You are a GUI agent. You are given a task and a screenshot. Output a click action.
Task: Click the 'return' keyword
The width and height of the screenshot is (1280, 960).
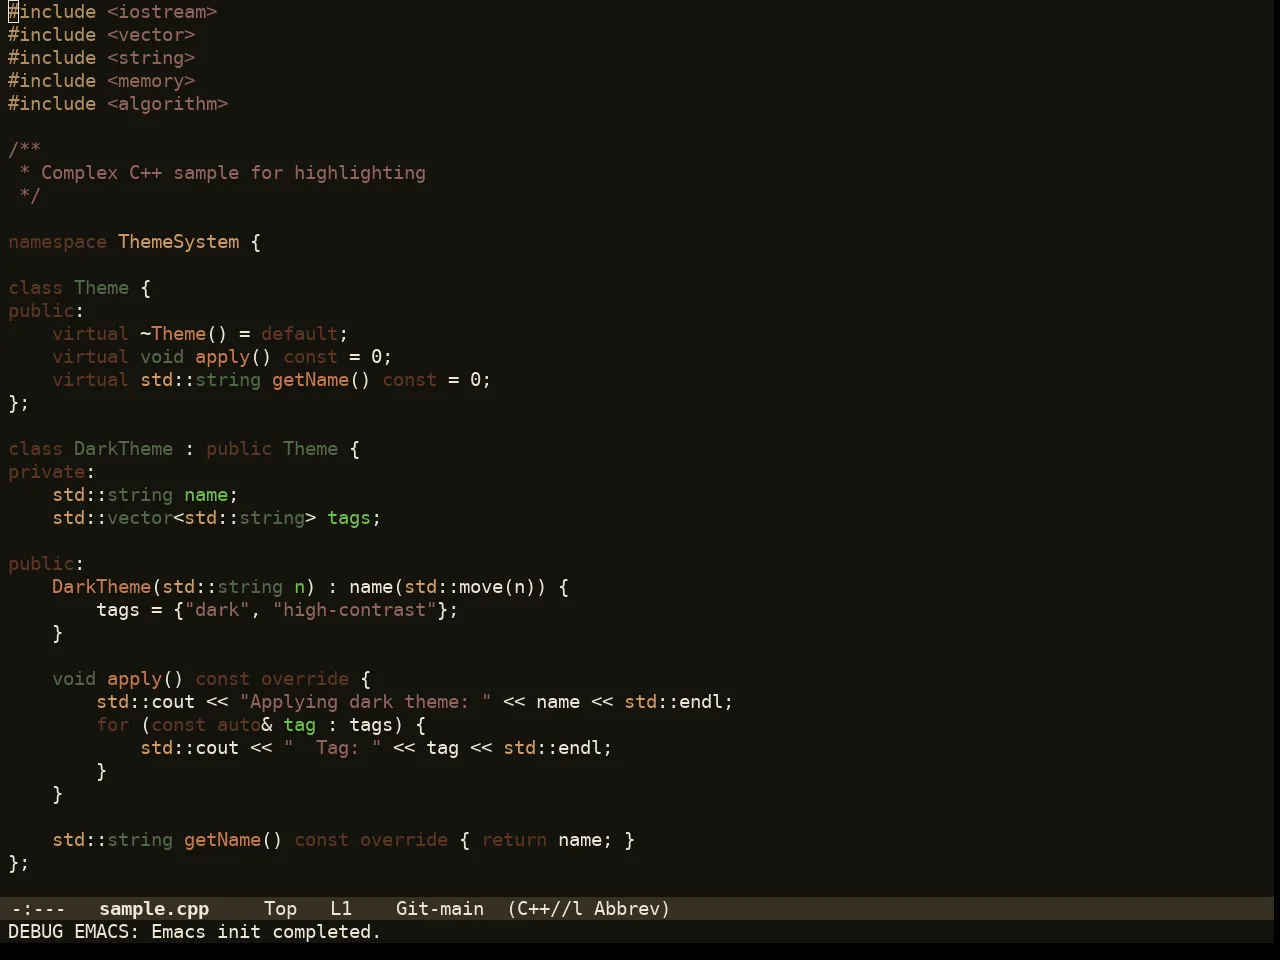pos(514,840)
